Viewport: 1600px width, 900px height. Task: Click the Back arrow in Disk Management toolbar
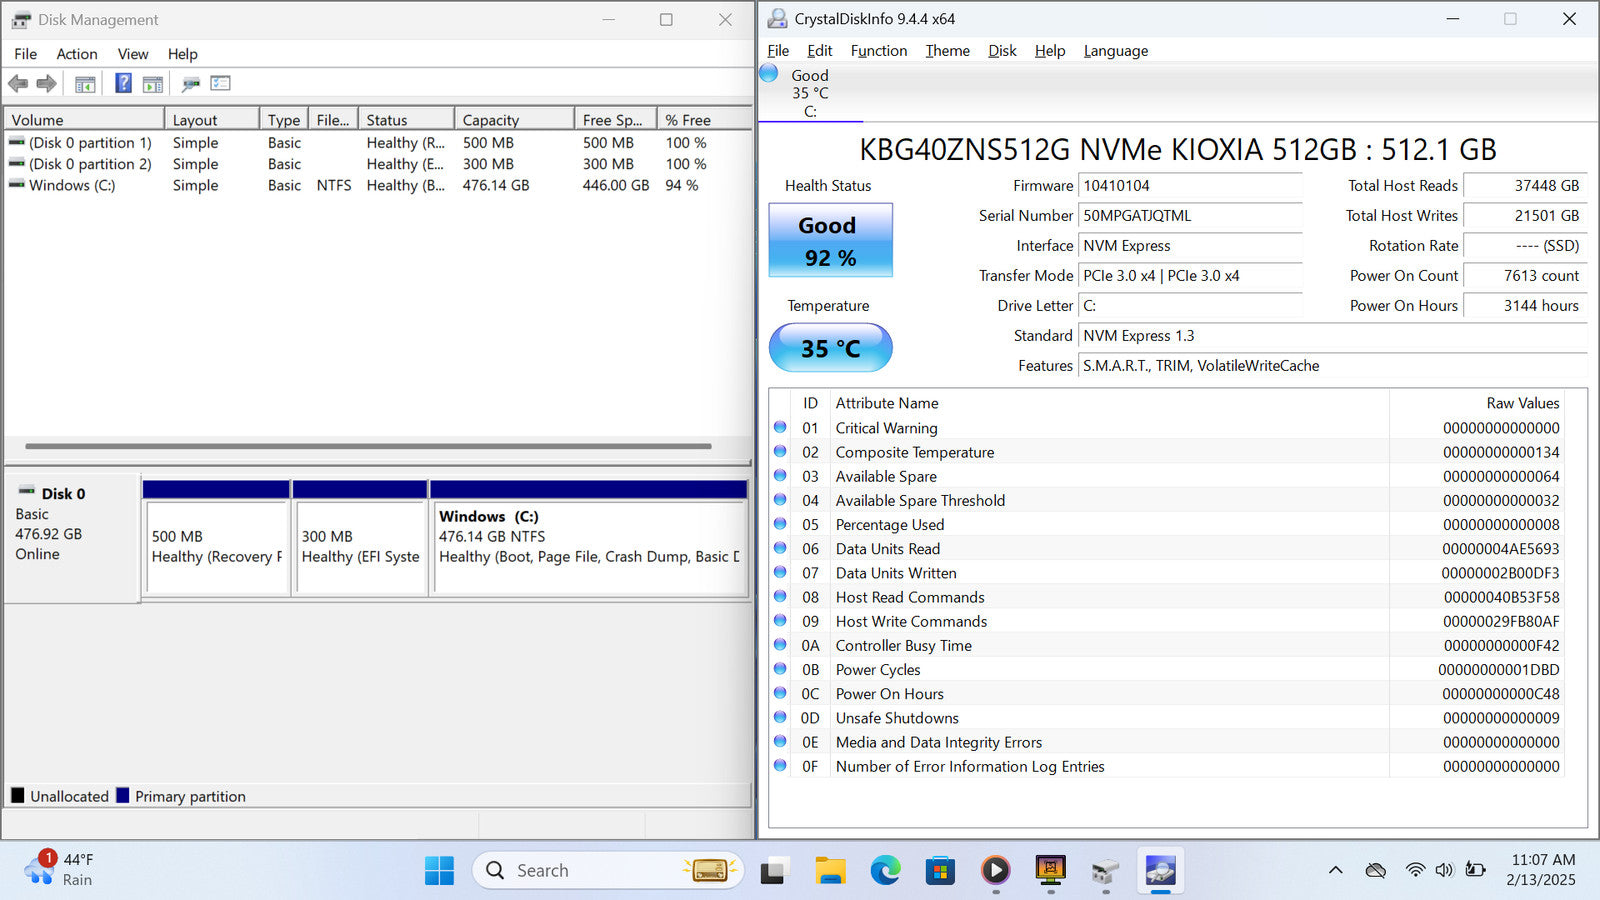[18, 84]
